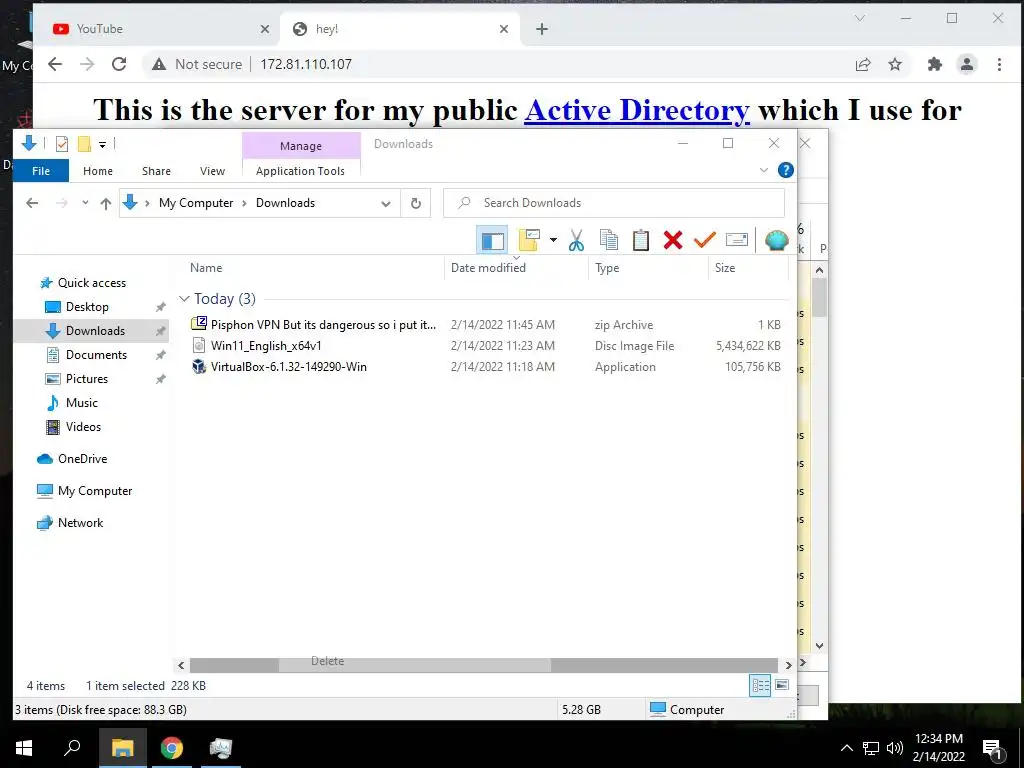Image resolution: width=1024 pixels, height=768 pixels.
Task: Open Pictures in navigation pane
Action: click(x=87, y=379)
